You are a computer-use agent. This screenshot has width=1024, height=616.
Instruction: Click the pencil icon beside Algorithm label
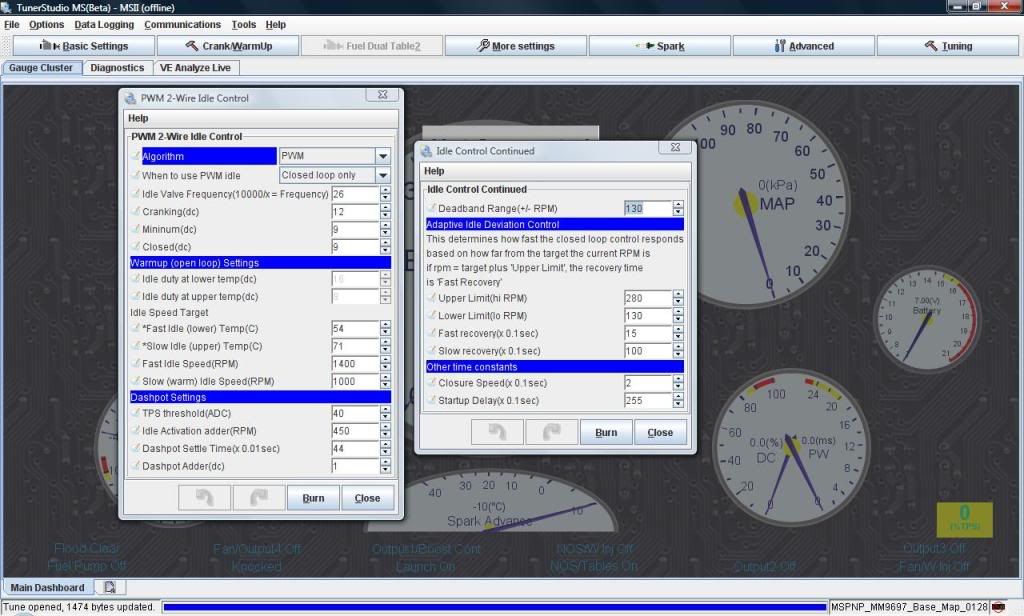(136, 156)
